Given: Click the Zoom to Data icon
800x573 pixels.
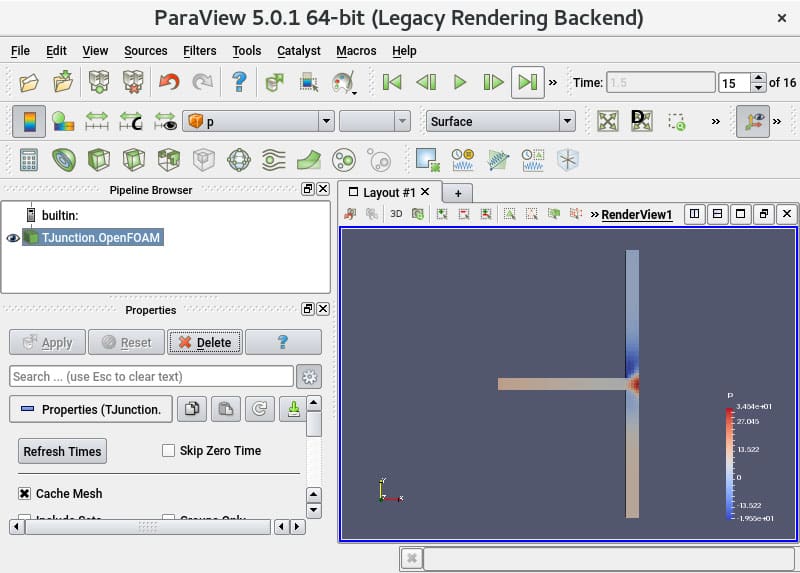Looking at the screenshot, I should (642, 121).
